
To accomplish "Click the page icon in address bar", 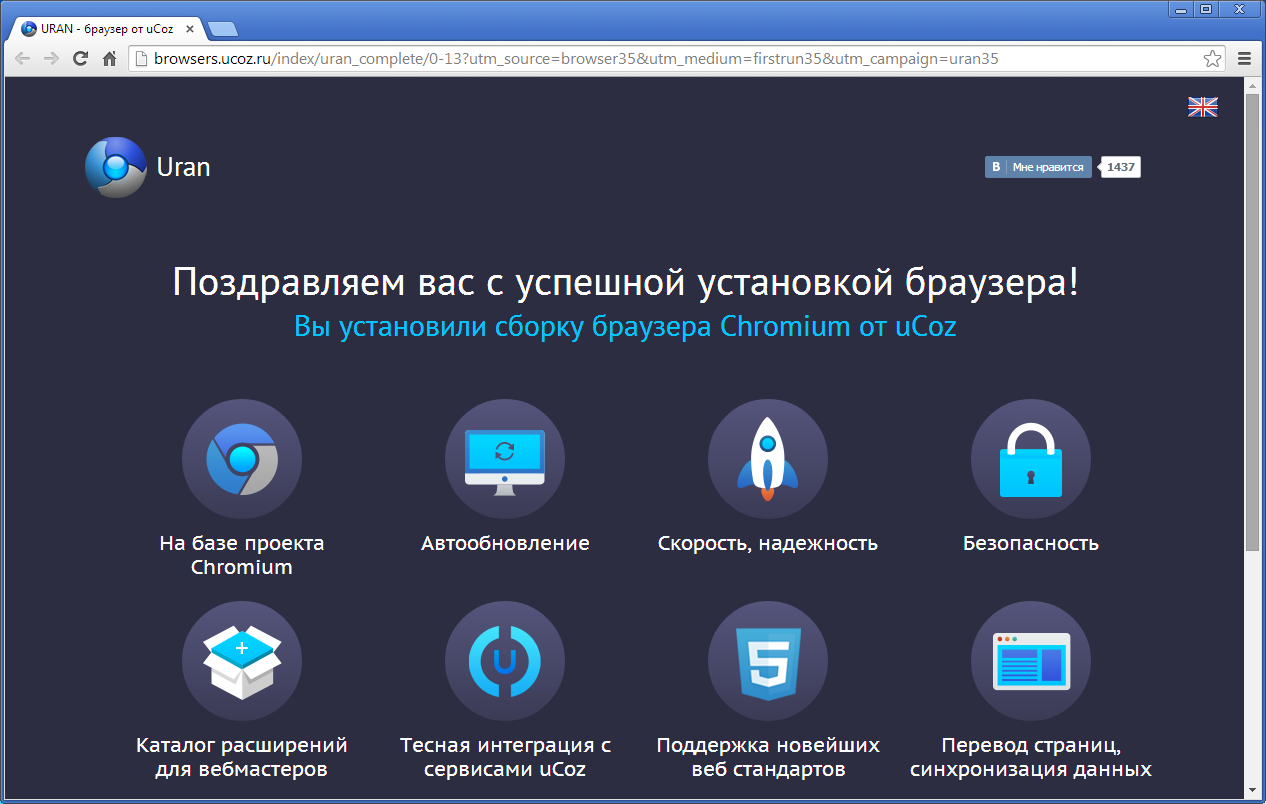I will (142, 59).
